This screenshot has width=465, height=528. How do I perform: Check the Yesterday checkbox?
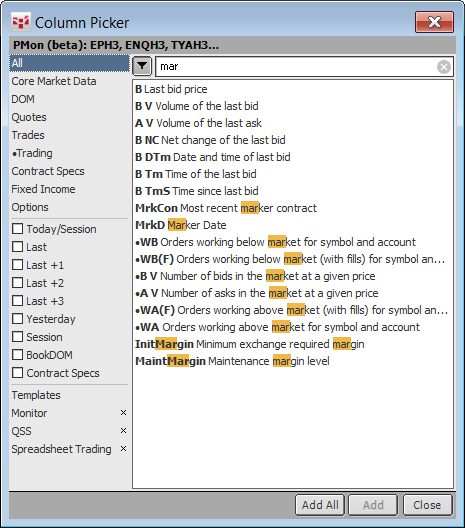tap(18, 319)
